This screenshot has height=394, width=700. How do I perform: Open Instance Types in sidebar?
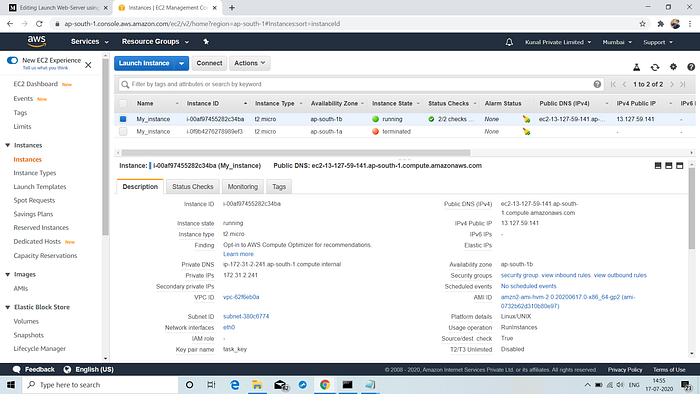(35, 173)
